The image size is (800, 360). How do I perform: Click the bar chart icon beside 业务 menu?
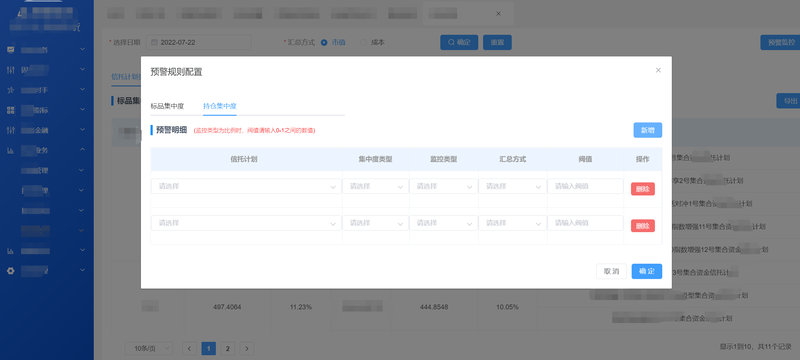pos(11,150)
